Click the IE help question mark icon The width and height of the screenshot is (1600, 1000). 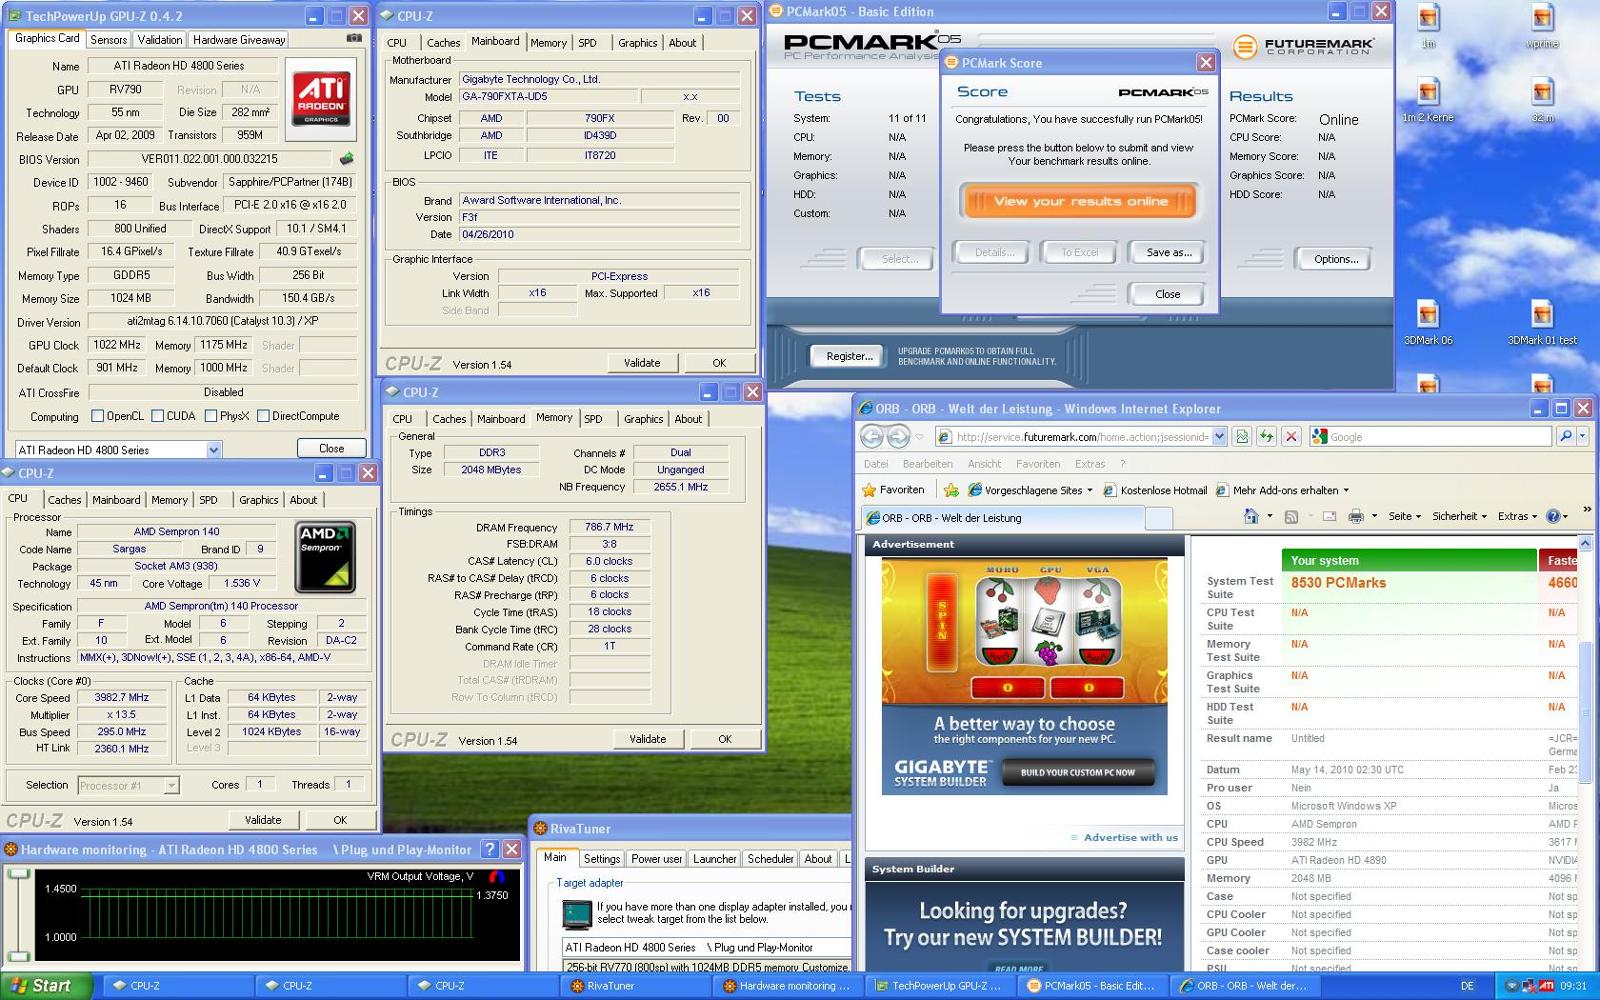point(1553,516)
